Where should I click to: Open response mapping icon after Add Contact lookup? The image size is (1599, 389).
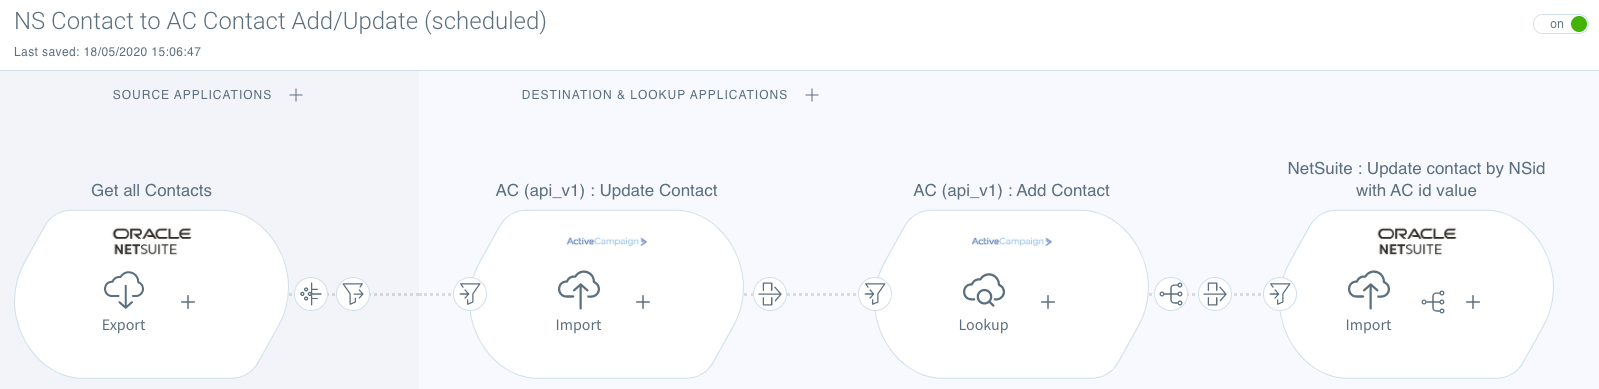click(1214, 294)
